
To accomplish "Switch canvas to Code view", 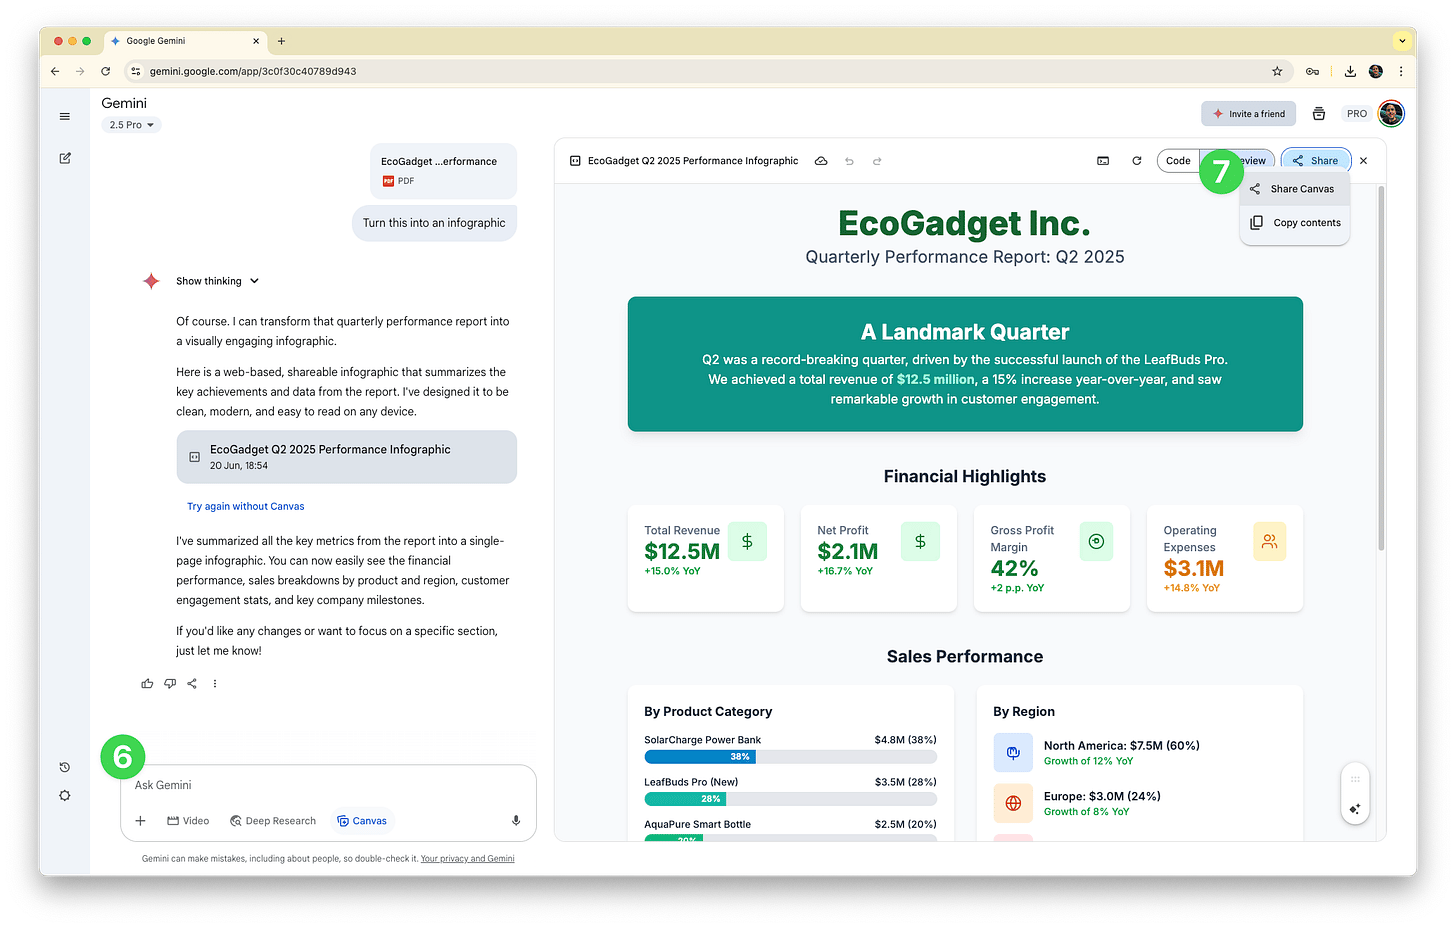I will [x=1179, y=161].
